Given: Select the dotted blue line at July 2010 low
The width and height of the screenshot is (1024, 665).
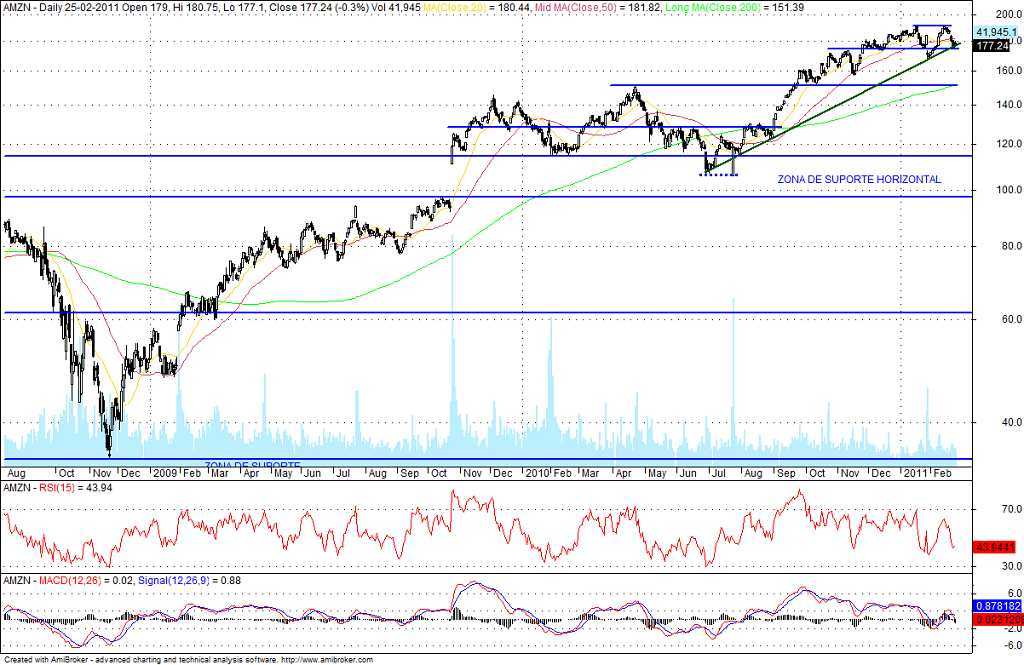Looking at the screenshot, I should pos(718,175).
